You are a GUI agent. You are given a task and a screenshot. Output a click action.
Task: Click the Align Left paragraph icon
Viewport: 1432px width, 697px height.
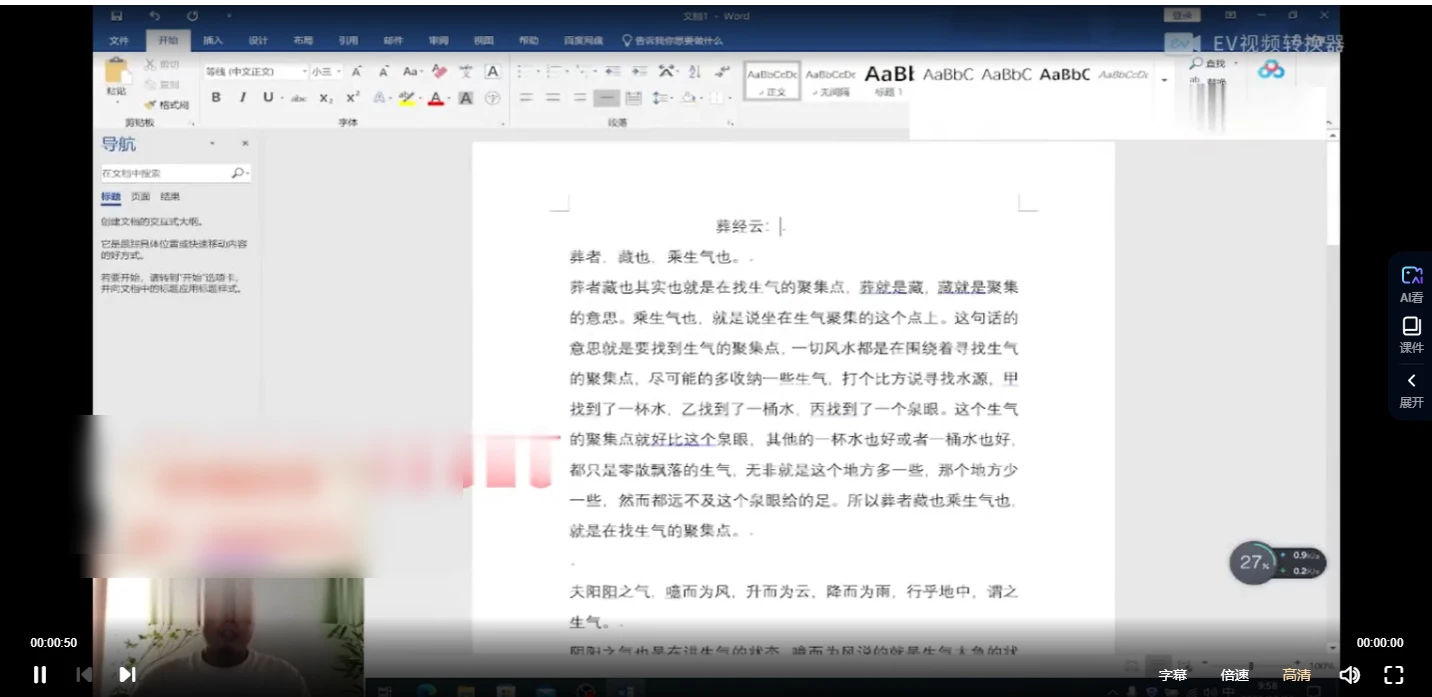point(525,98)
